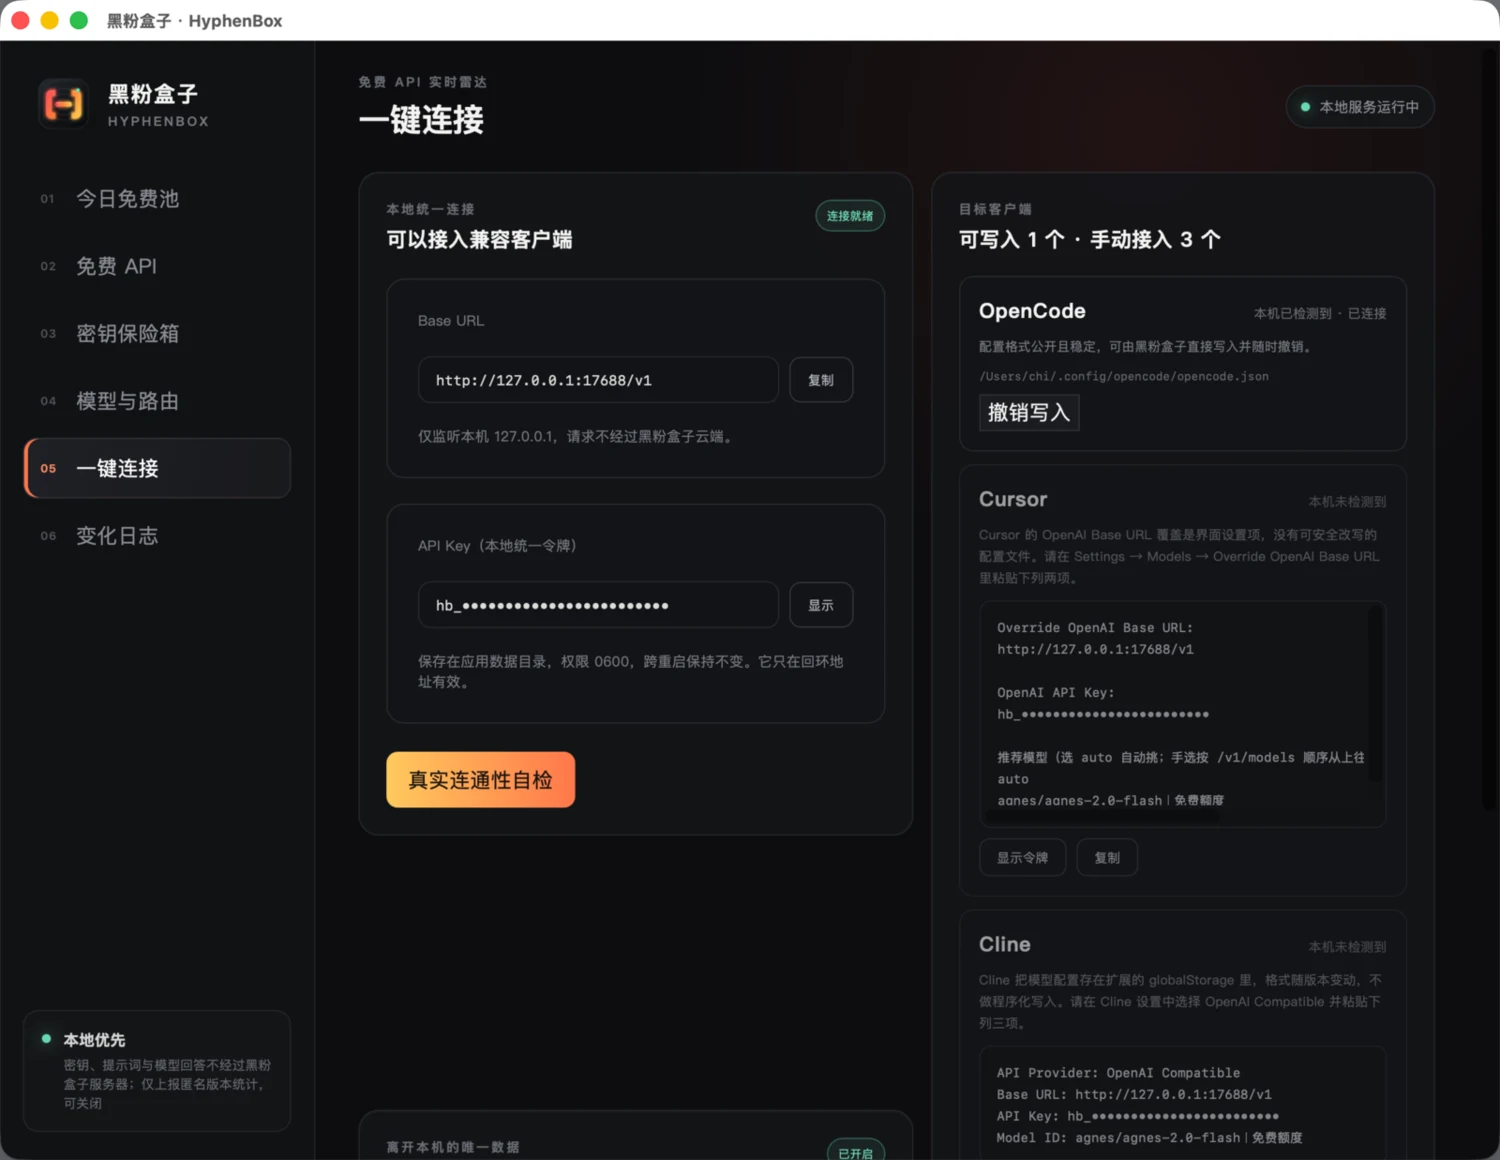Copy Cursor settings with 复制 button

1107,858
